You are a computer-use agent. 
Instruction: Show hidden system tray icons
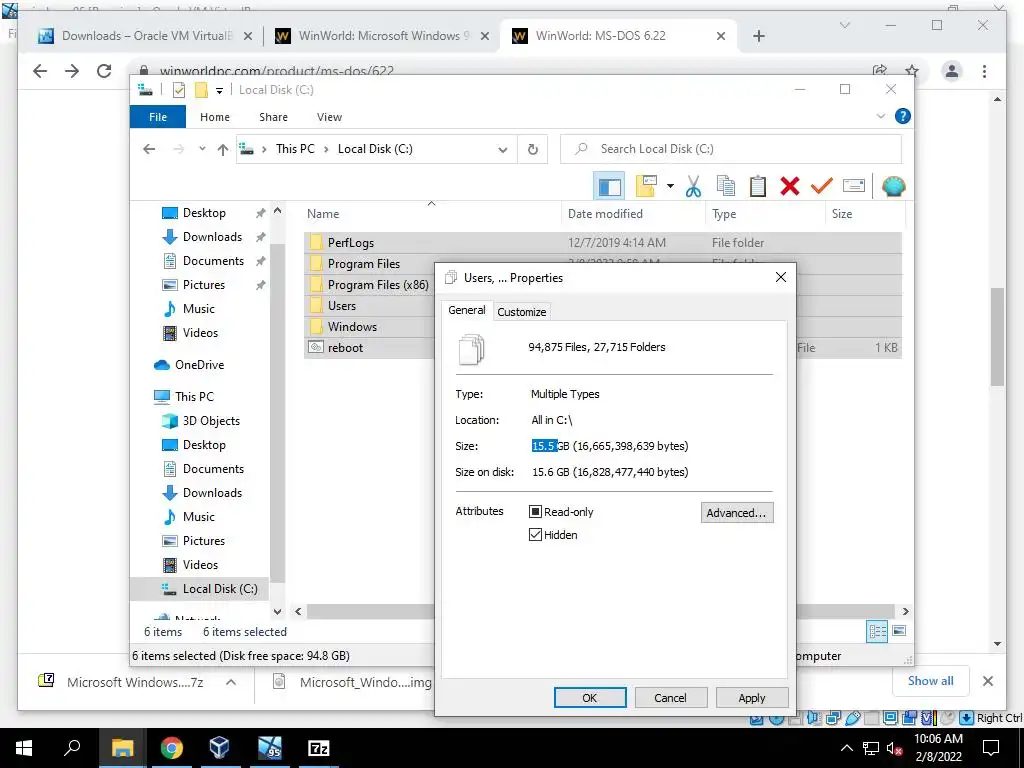click(846, 748)
